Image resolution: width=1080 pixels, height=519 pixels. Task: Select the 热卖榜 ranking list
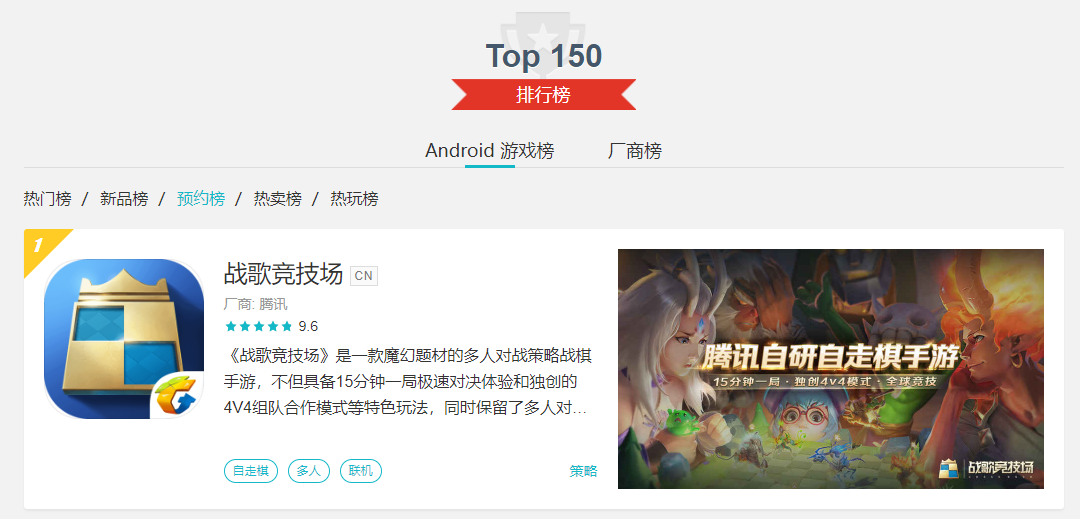[278, 199]
